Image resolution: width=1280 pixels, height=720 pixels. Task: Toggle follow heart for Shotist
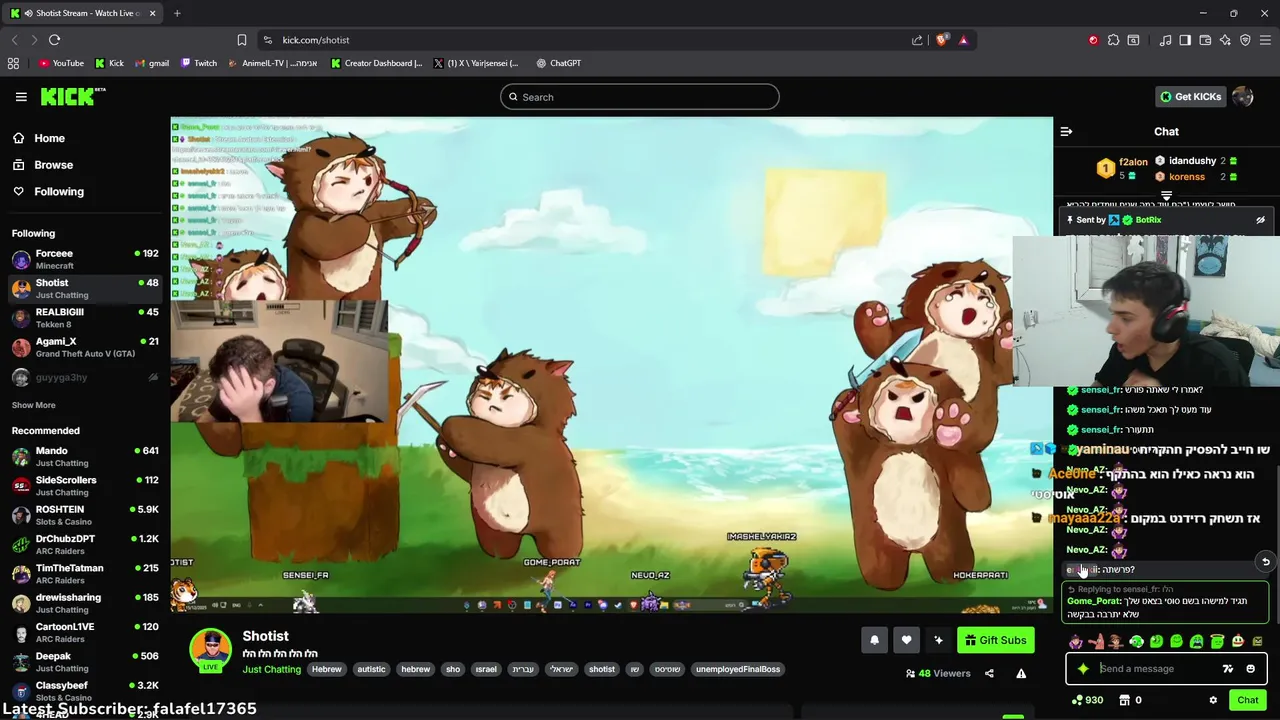(906, 640)
